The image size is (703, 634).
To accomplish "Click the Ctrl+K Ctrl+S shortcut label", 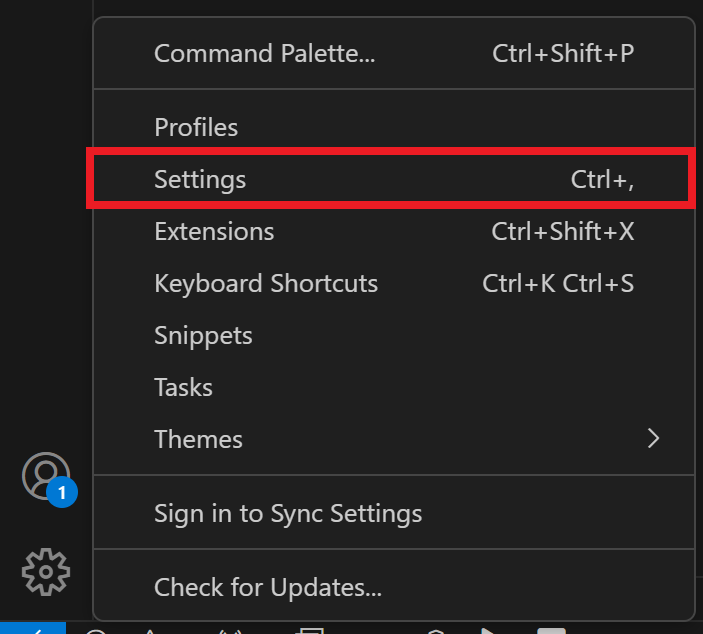I will (558, 283).
